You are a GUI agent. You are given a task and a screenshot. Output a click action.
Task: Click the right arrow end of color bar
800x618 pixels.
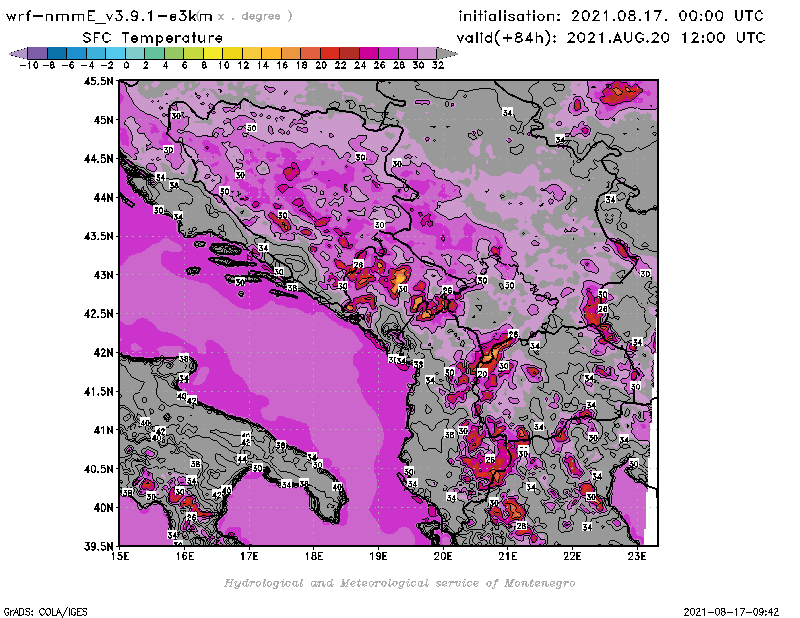coord(445,52)
